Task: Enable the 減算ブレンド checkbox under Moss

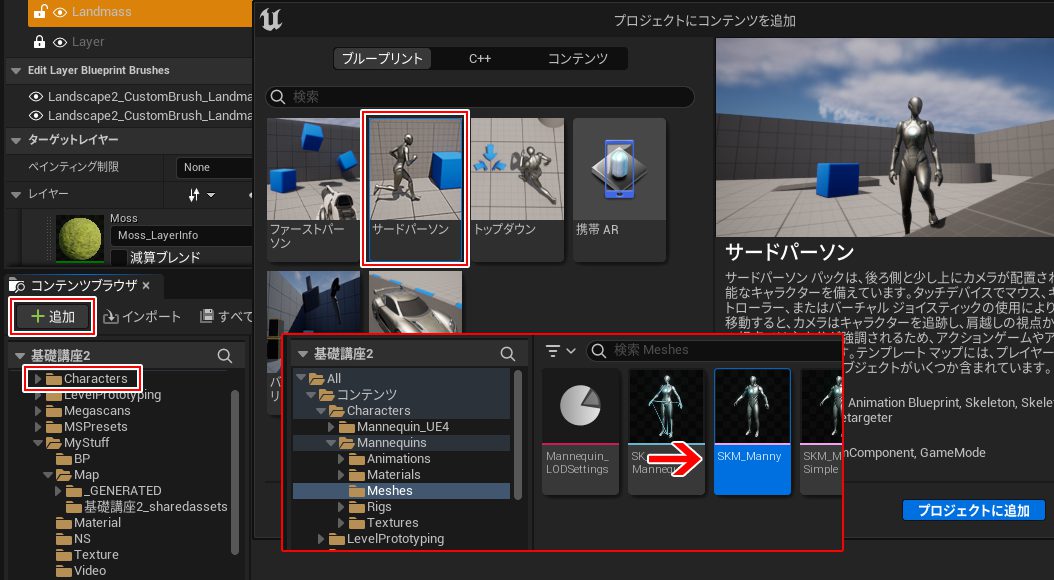Action: (x=117, y=258)
